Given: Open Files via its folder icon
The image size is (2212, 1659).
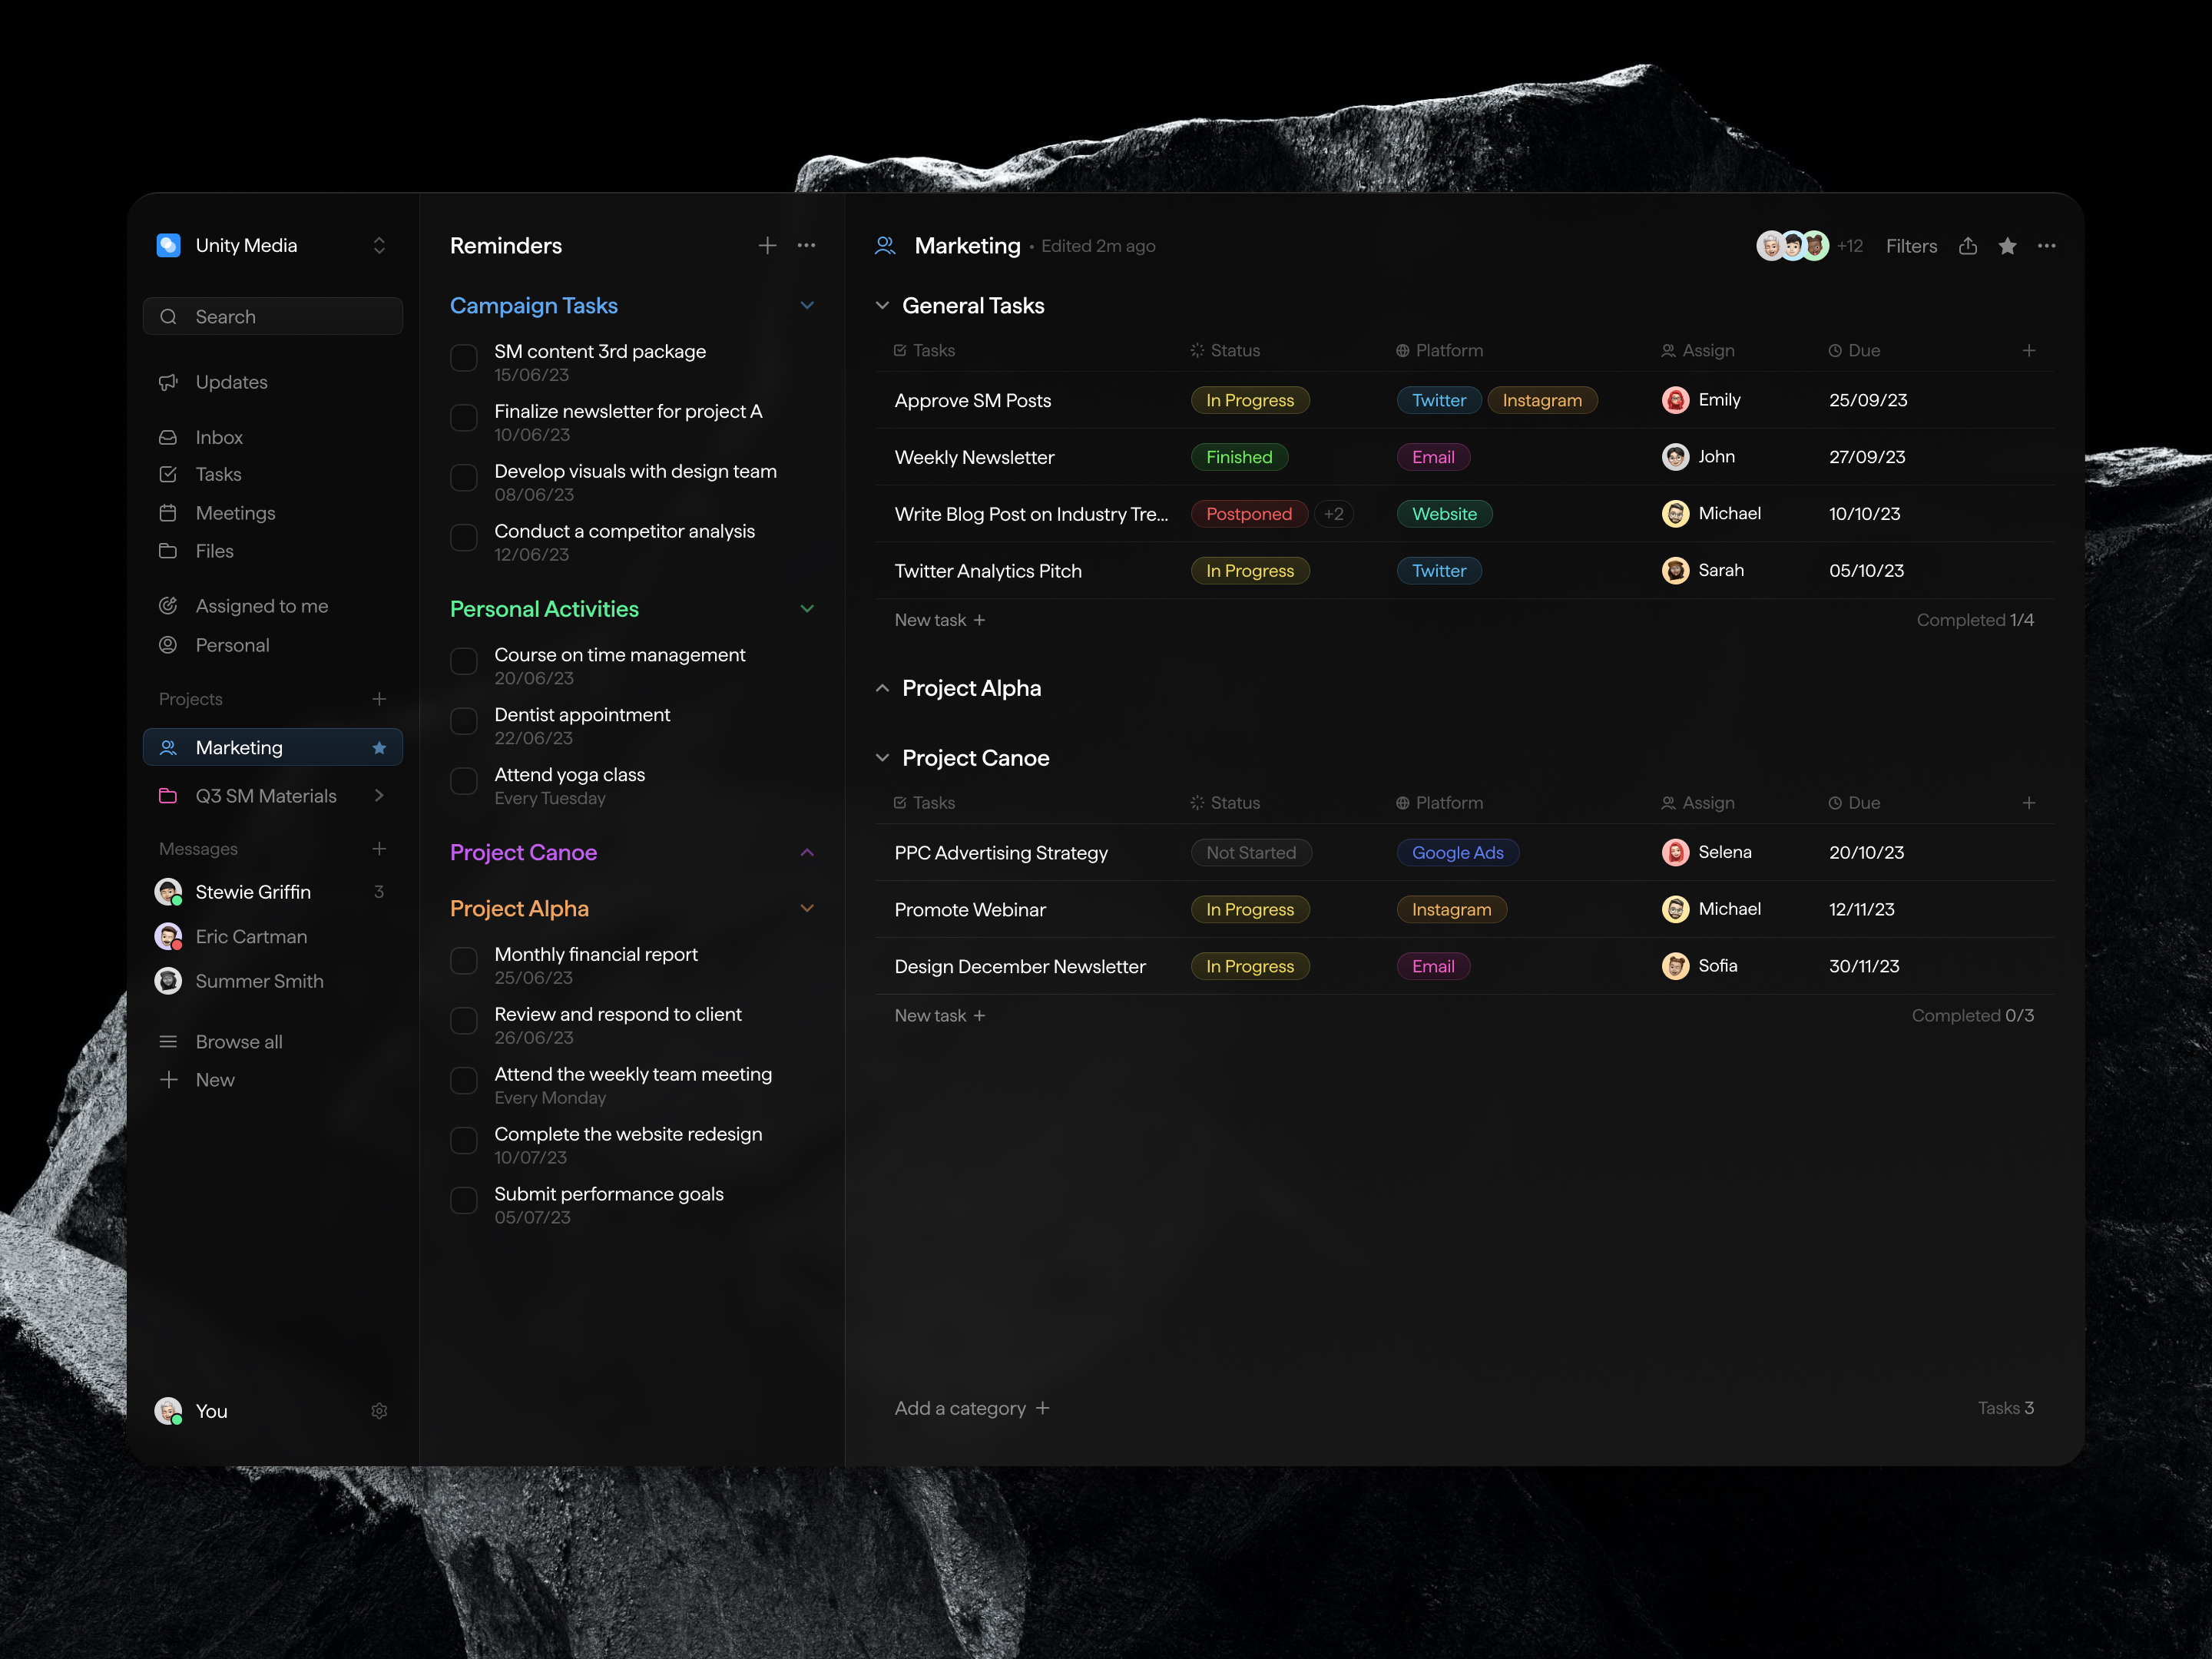Looking at the screenshot, I should [x=169, y=551].
